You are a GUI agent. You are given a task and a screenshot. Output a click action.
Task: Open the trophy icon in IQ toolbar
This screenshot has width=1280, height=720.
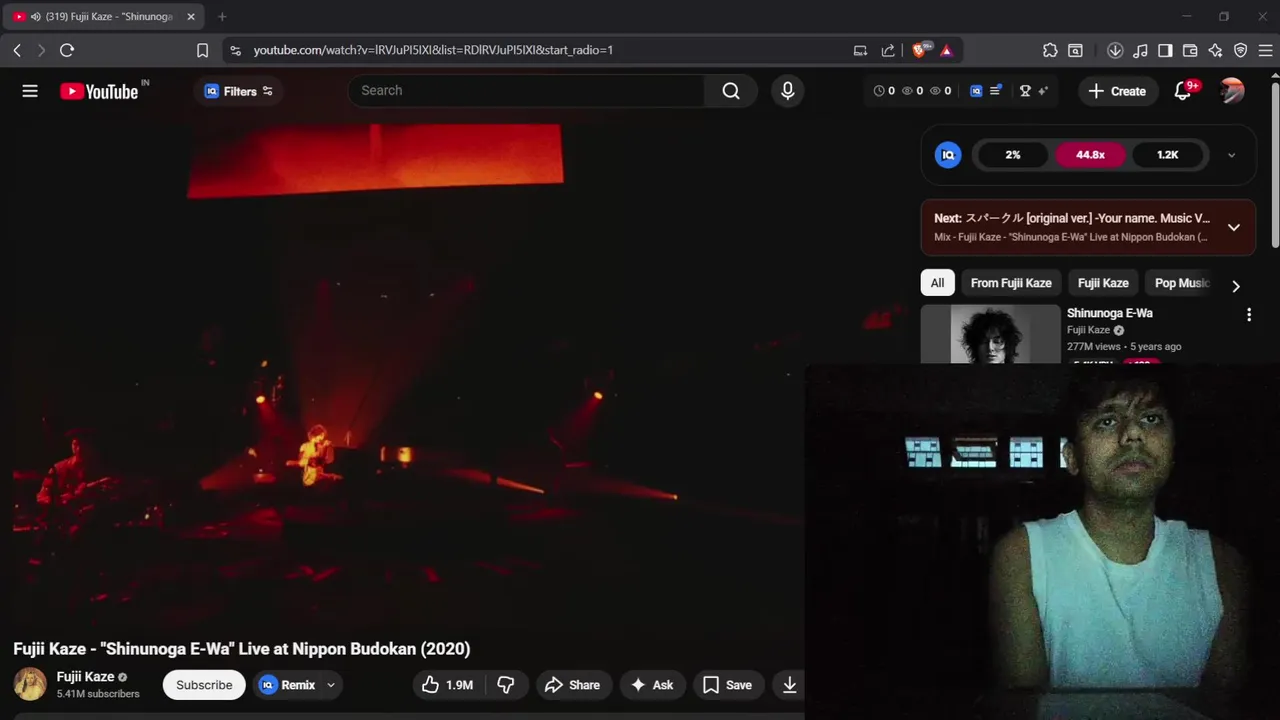(x=1025, y=91)
